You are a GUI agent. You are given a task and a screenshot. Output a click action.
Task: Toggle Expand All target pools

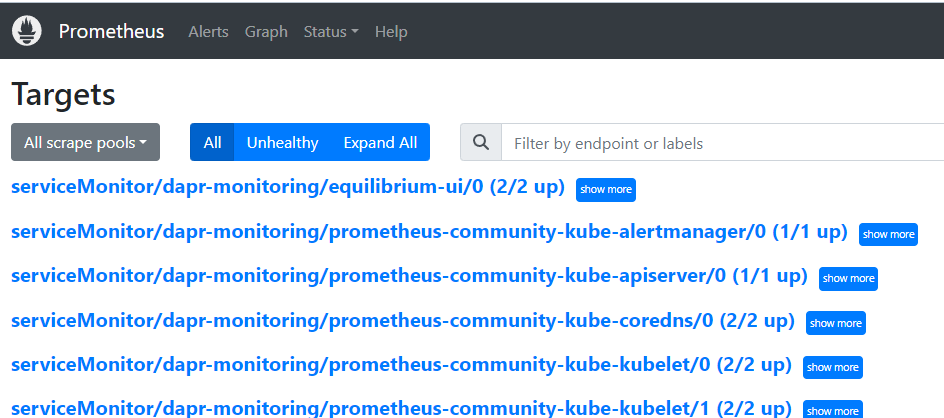coord(380,142)
